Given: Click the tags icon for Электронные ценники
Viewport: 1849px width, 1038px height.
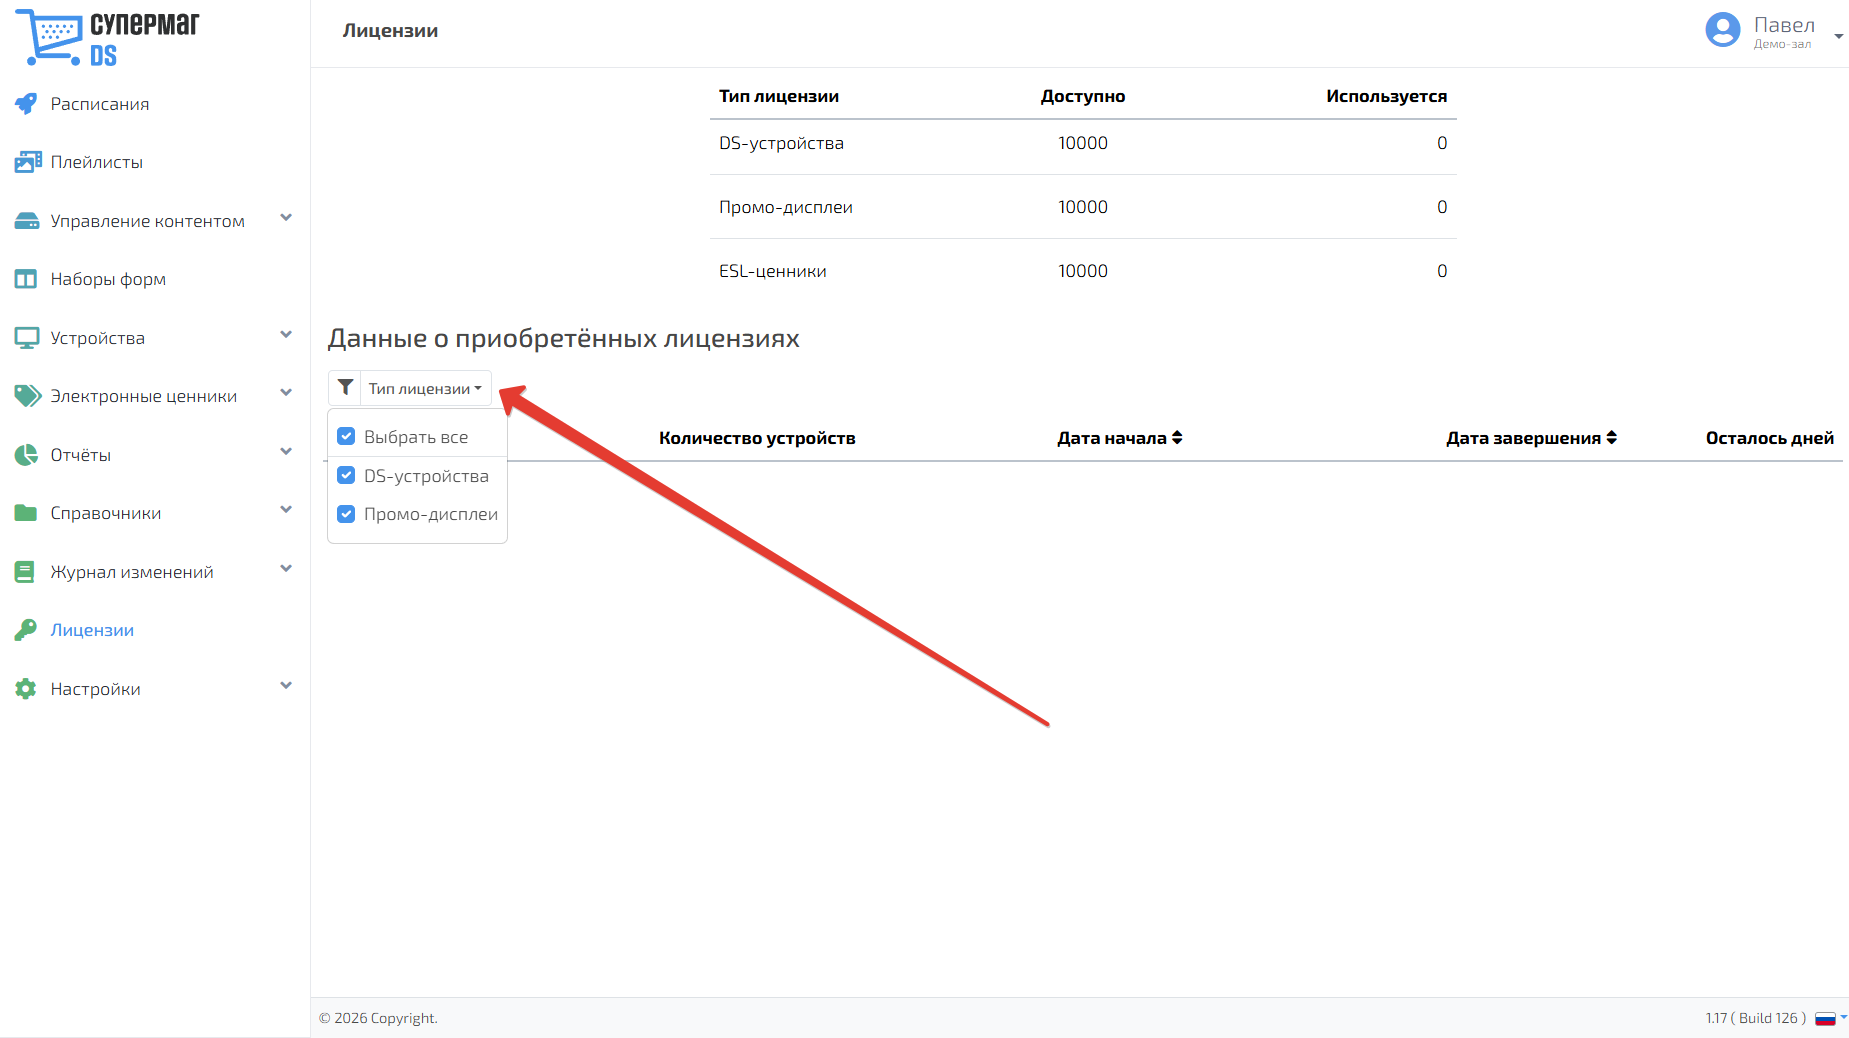Looking at the screenshot, I should 27,396.
